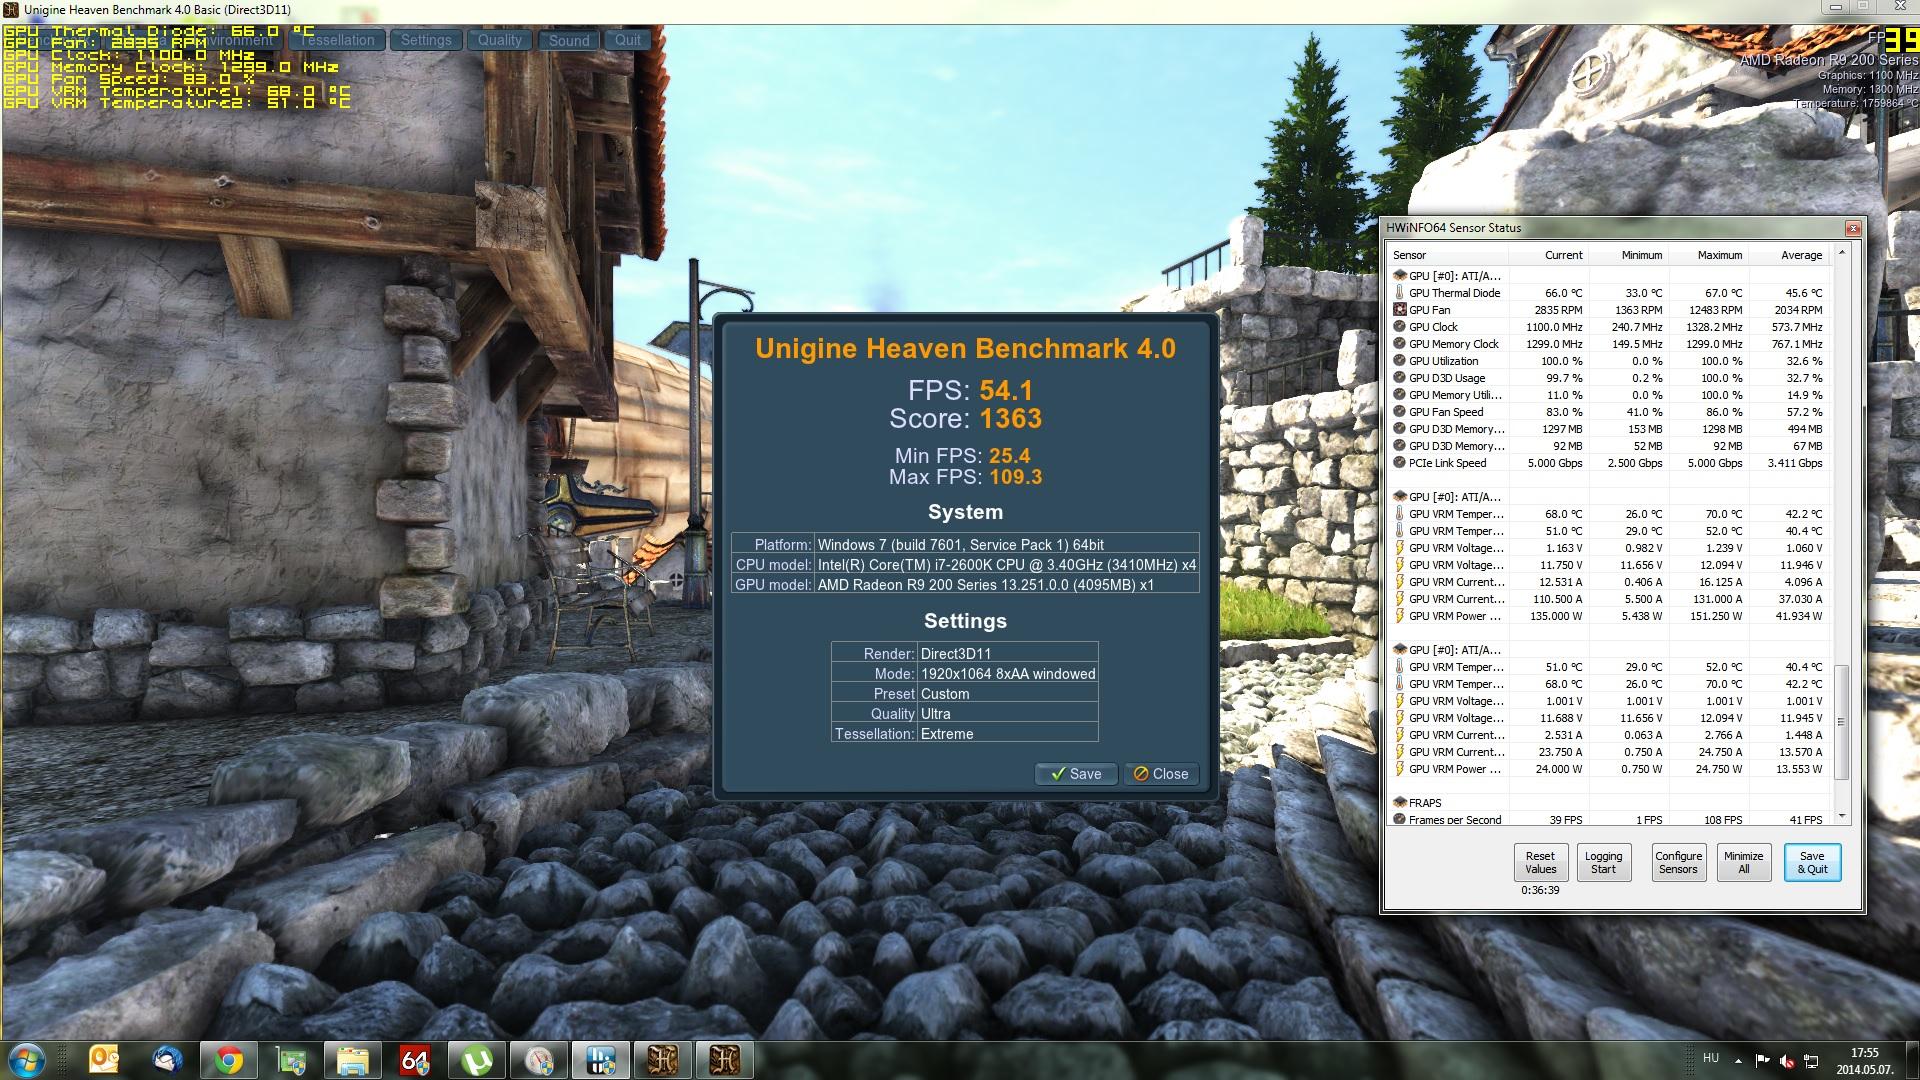Click the GPU Fan sensor icon
This screenshot has height=1080, width=1920.
click(1399, 310)
